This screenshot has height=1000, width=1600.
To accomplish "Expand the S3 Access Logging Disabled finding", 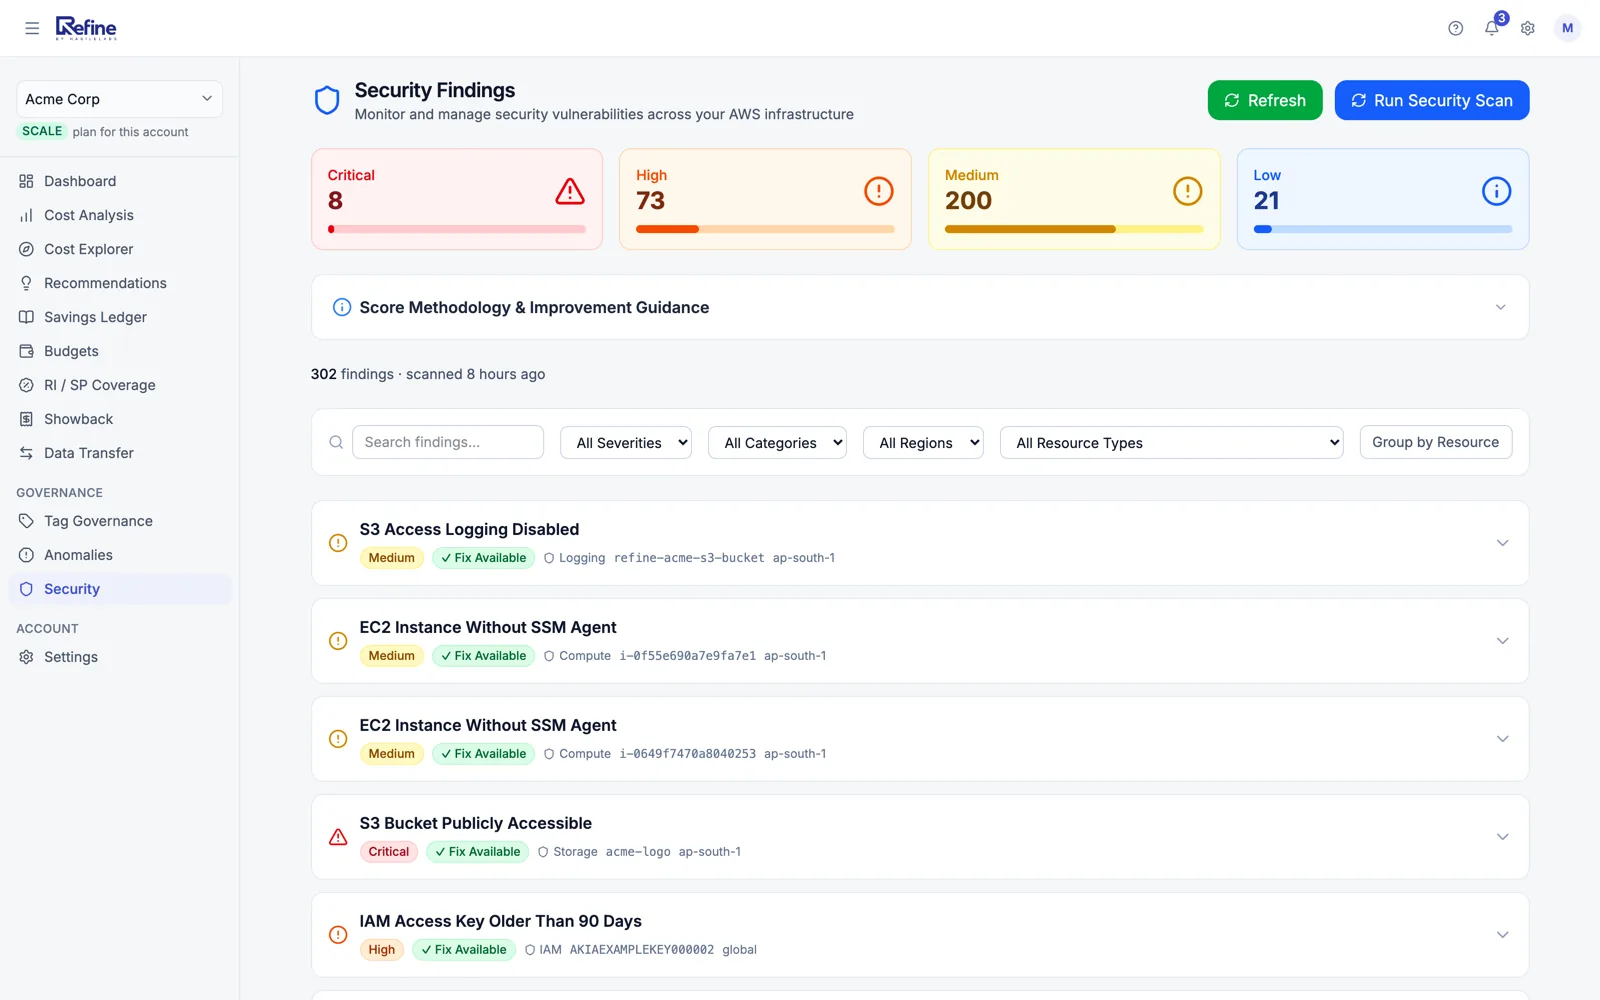I will point(1502,543).
